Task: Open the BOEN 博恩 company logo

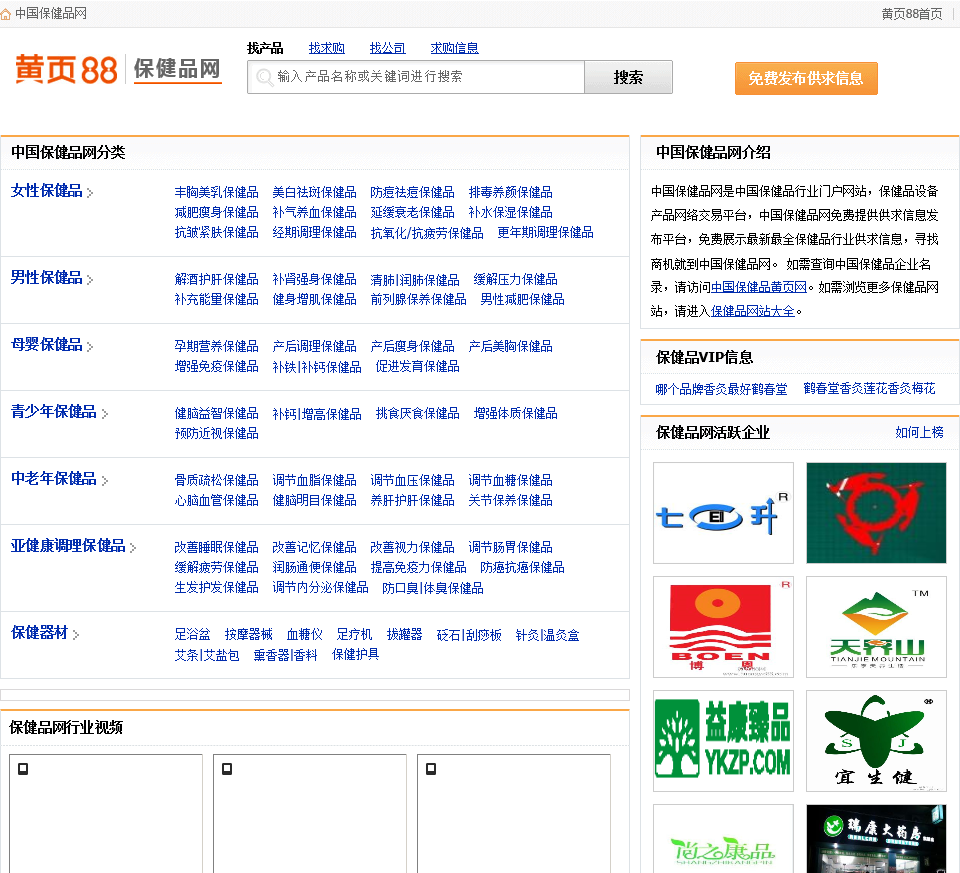Action: click(x=723, y=627)
